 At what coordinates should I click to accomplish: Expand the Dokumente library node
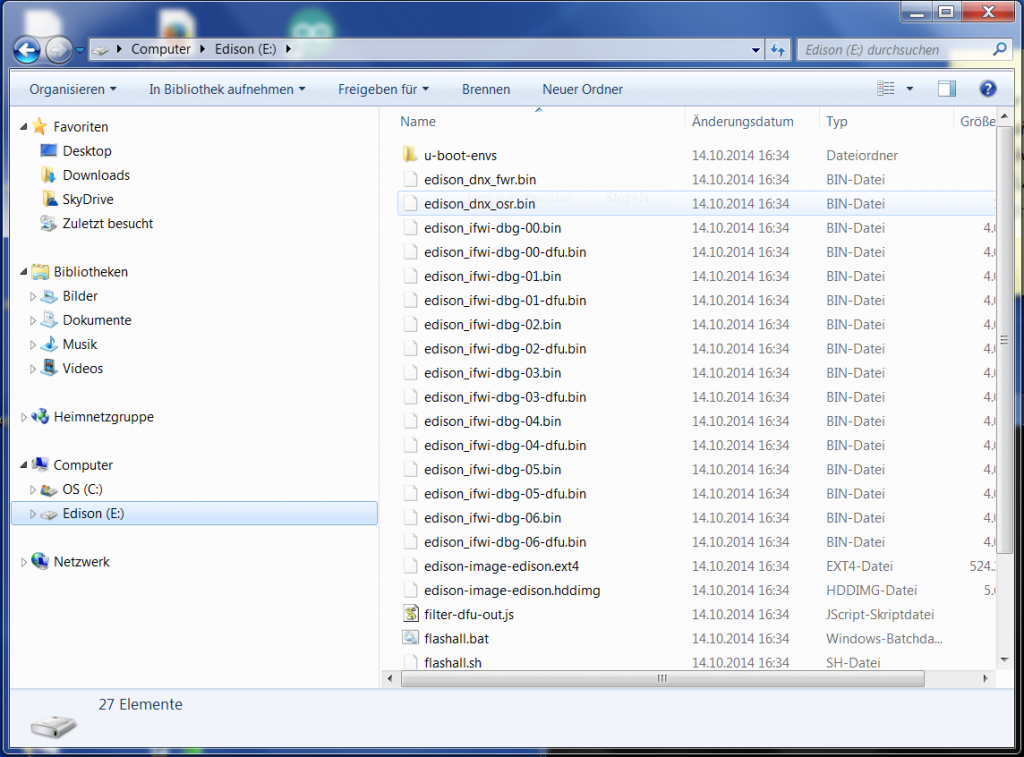pyautogui.click(x=33, y=321)
